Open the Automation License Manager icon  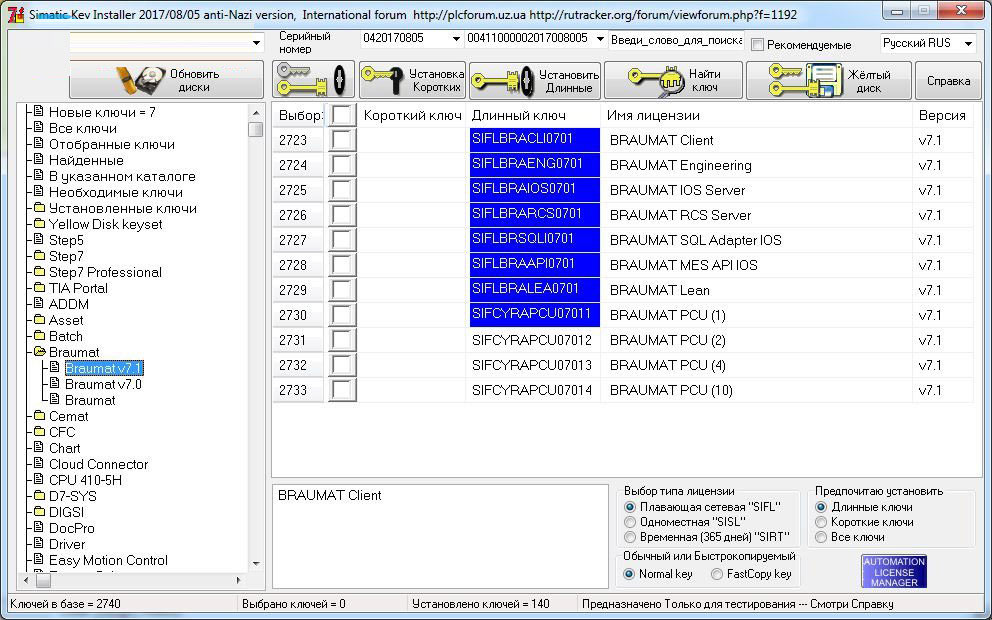pos(894,572)
